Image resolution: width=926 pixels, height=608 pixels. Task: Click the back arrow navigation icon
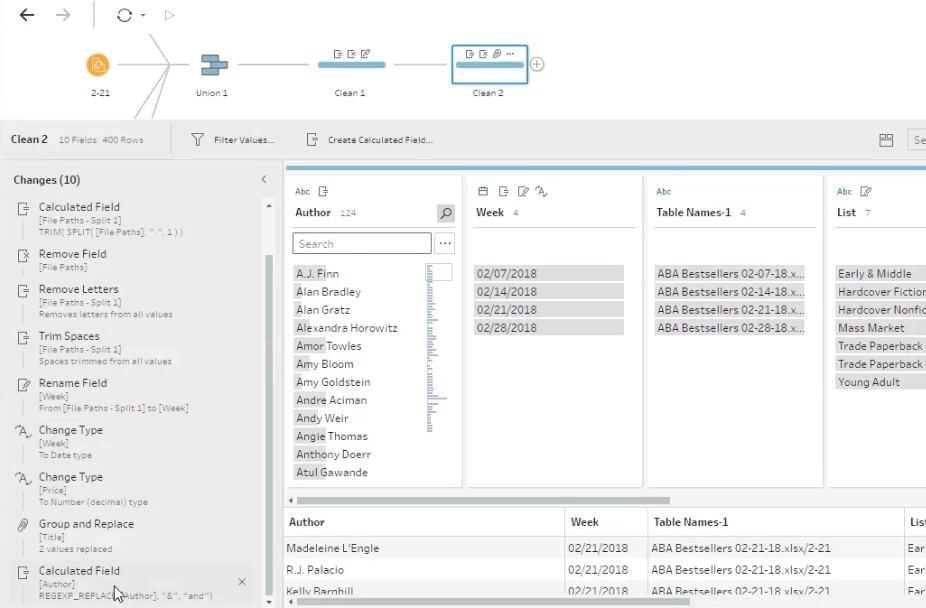click(x=27, y=15)
